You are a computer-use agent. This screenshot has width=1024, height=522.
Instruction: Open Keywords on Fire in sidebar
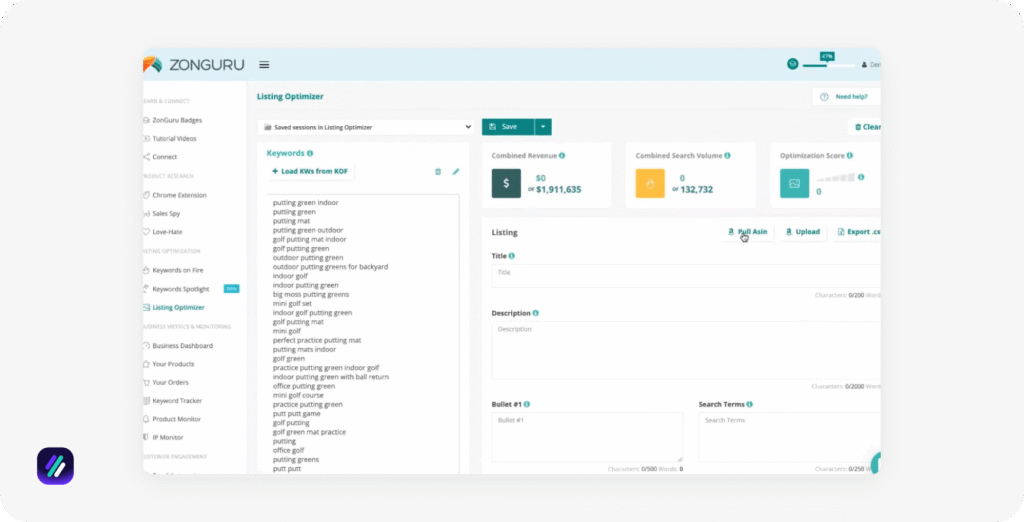point(180,271)
